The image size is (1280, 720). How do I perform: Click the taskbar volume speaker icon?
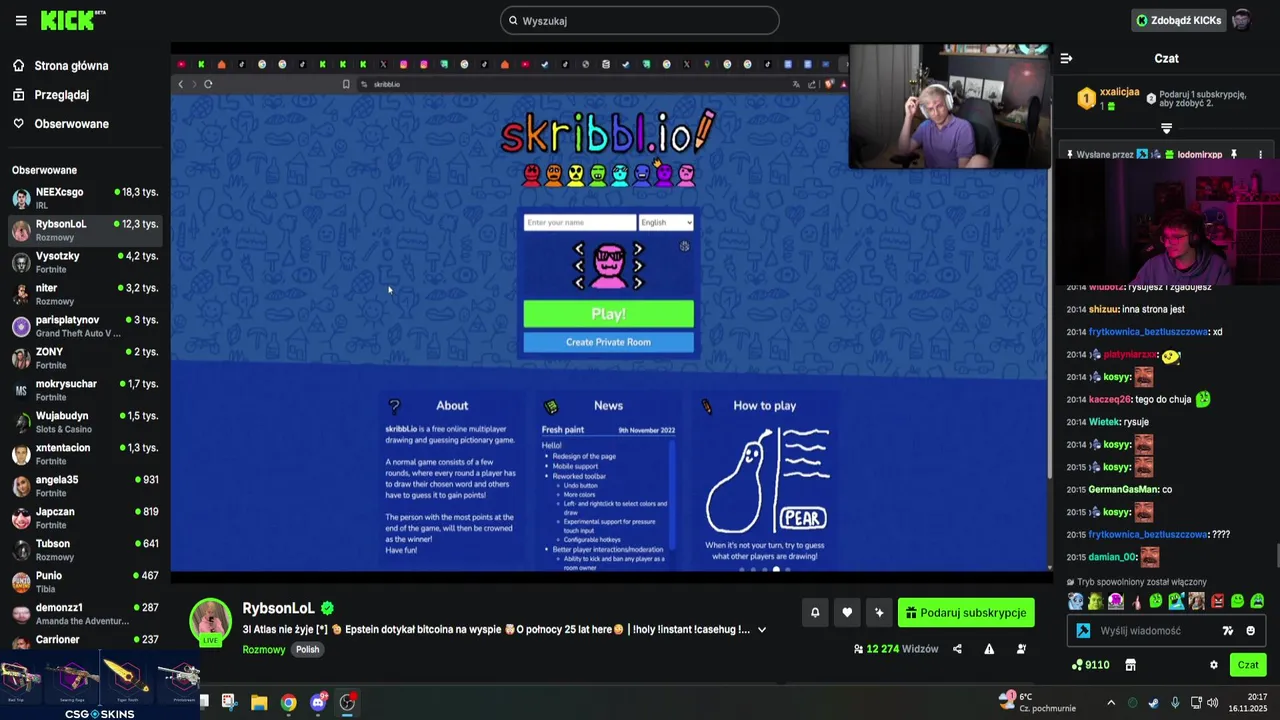tap(1213, 702)
